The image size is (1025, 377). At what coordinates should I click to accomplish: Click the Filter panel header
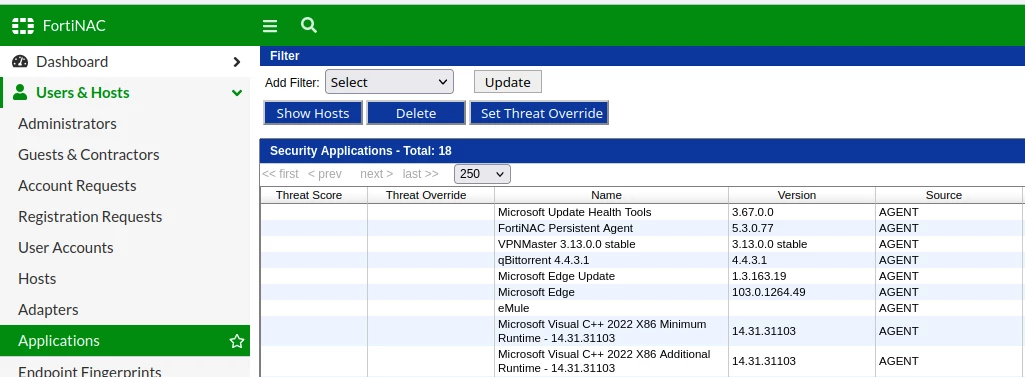(x=643, y=56)
